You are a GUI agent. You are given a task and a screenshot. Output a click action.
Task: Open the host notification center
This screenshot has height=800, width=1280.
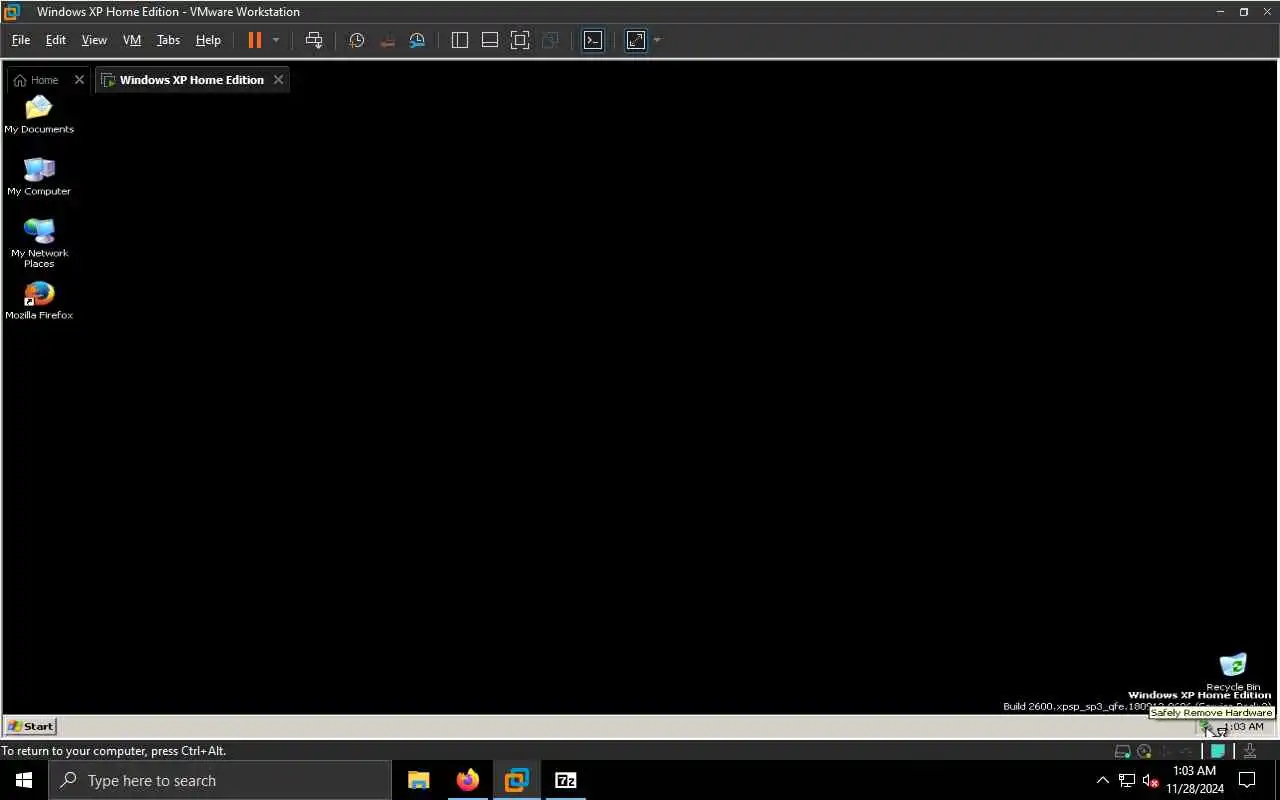point(1247,780)
